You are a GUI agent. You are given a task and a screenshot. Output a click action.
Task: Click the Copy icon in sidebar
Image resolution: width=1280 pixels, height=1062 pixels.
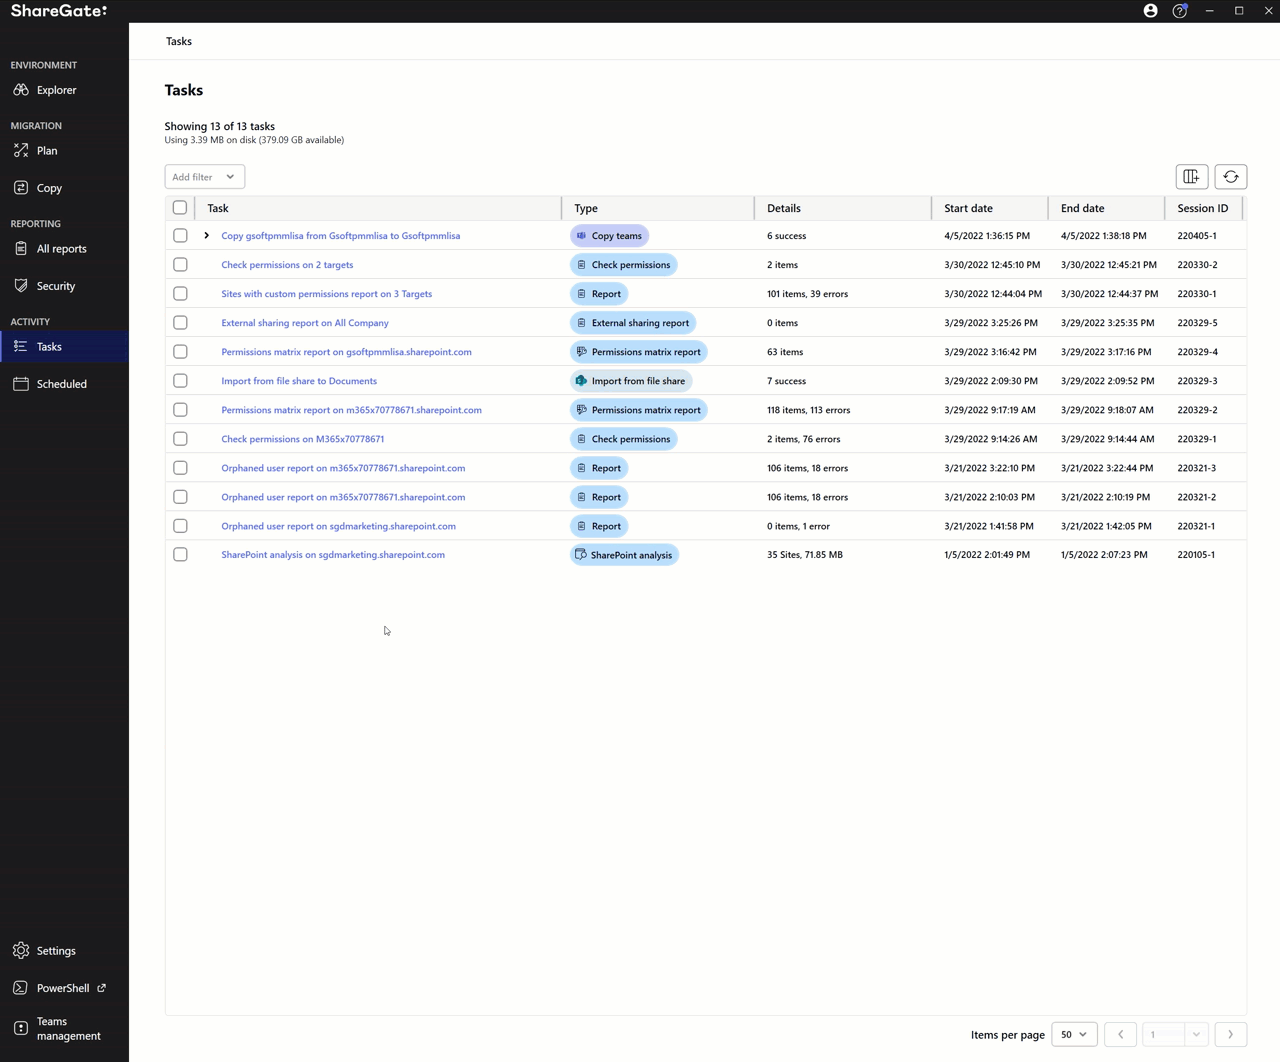click(x=21, y=188)
